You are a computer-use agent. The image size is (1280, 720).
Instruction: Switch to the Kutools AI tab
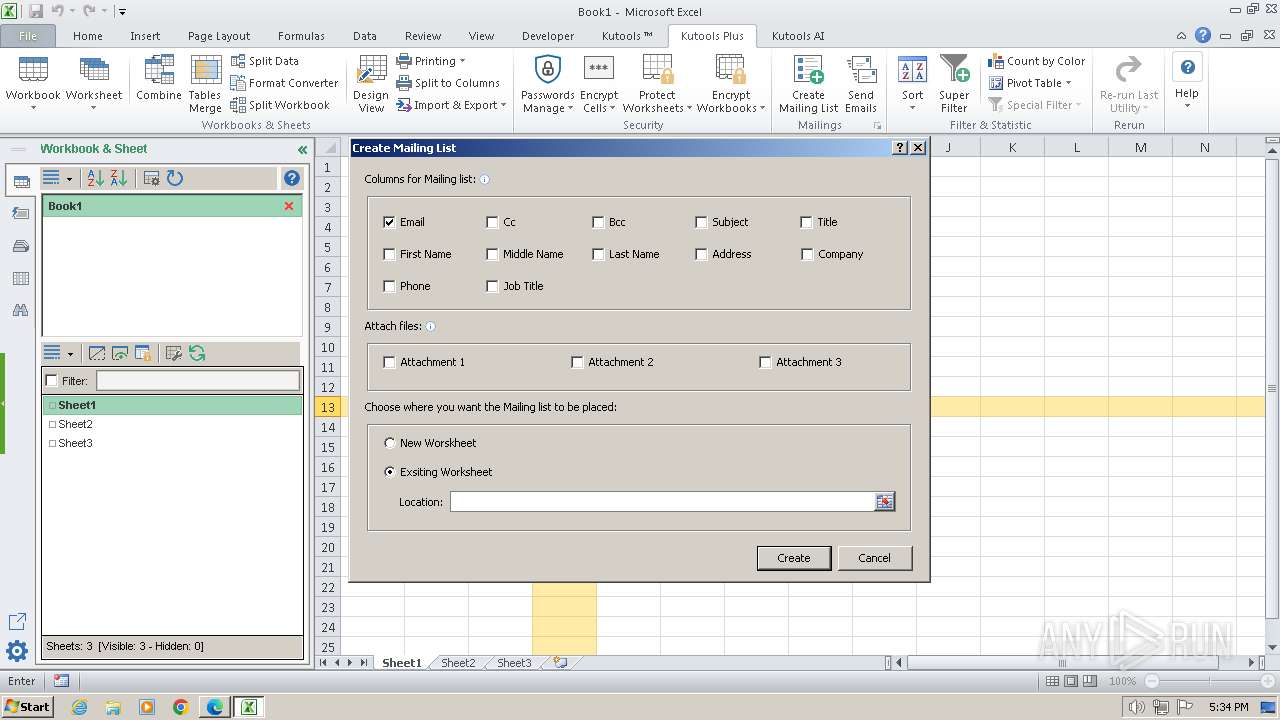798,36
